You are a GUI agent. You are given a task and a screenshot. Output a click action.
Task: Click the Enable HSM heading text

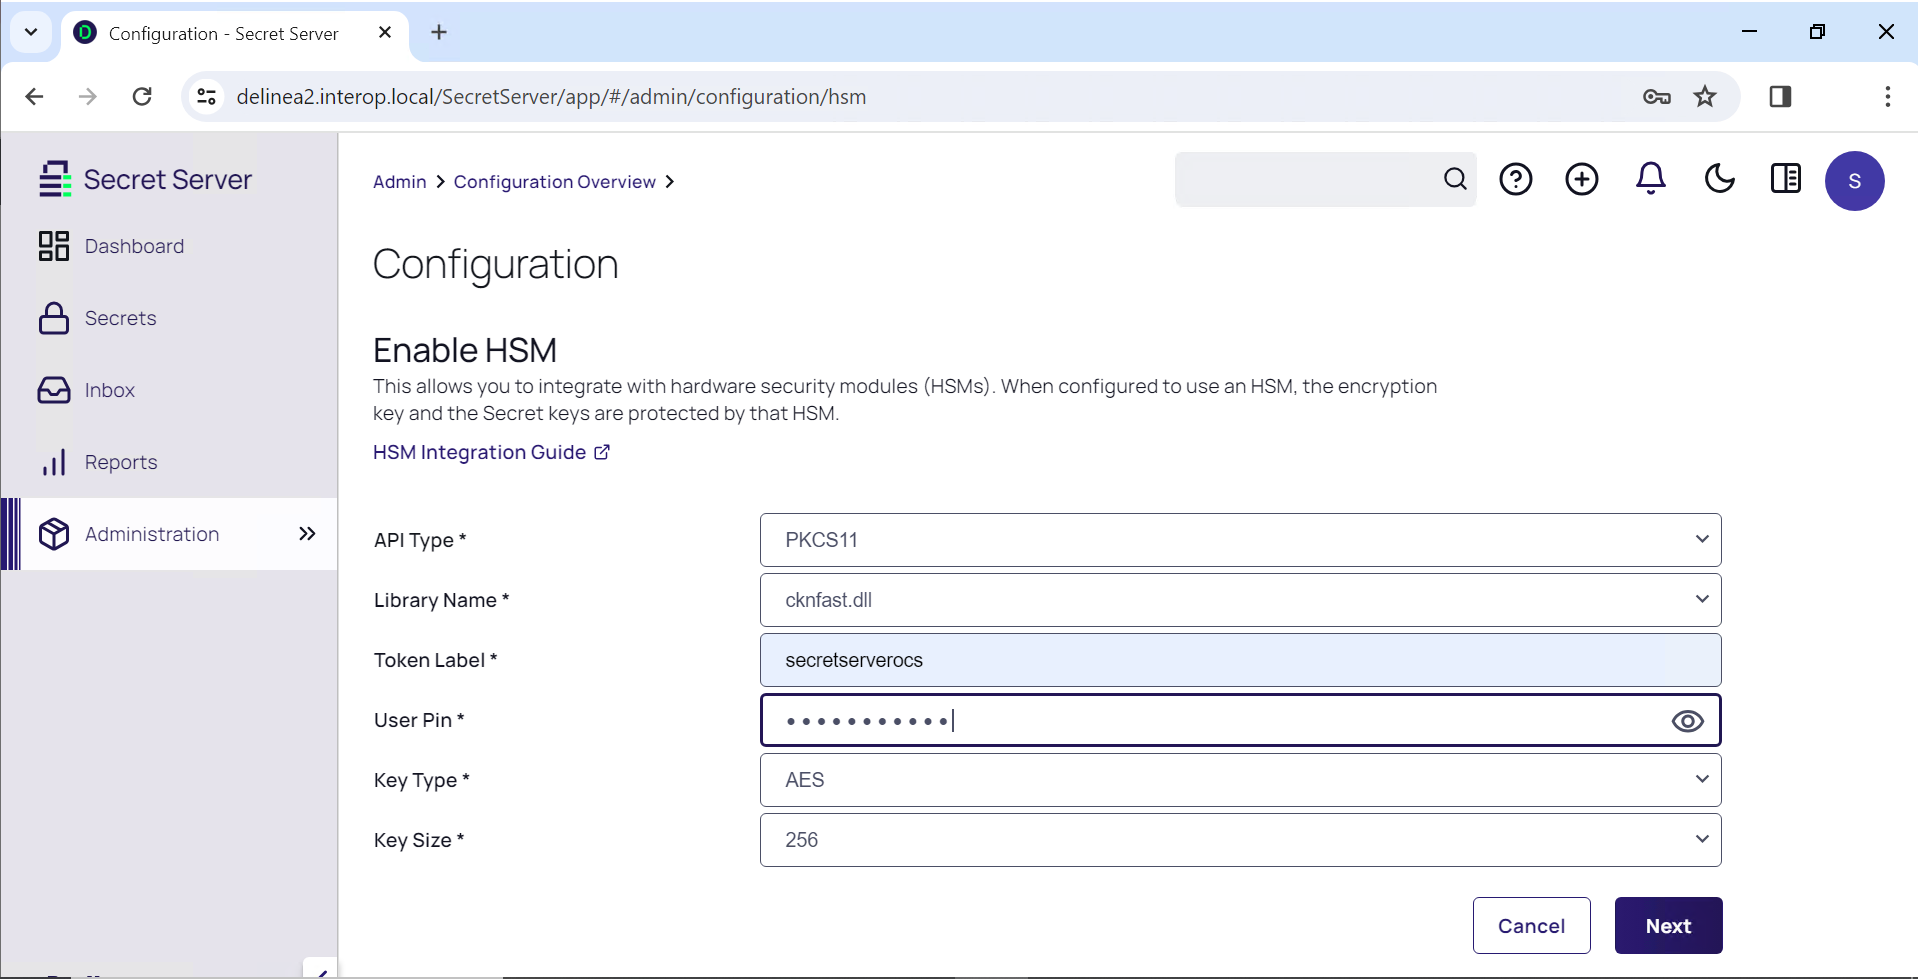(x=465, y=350)
